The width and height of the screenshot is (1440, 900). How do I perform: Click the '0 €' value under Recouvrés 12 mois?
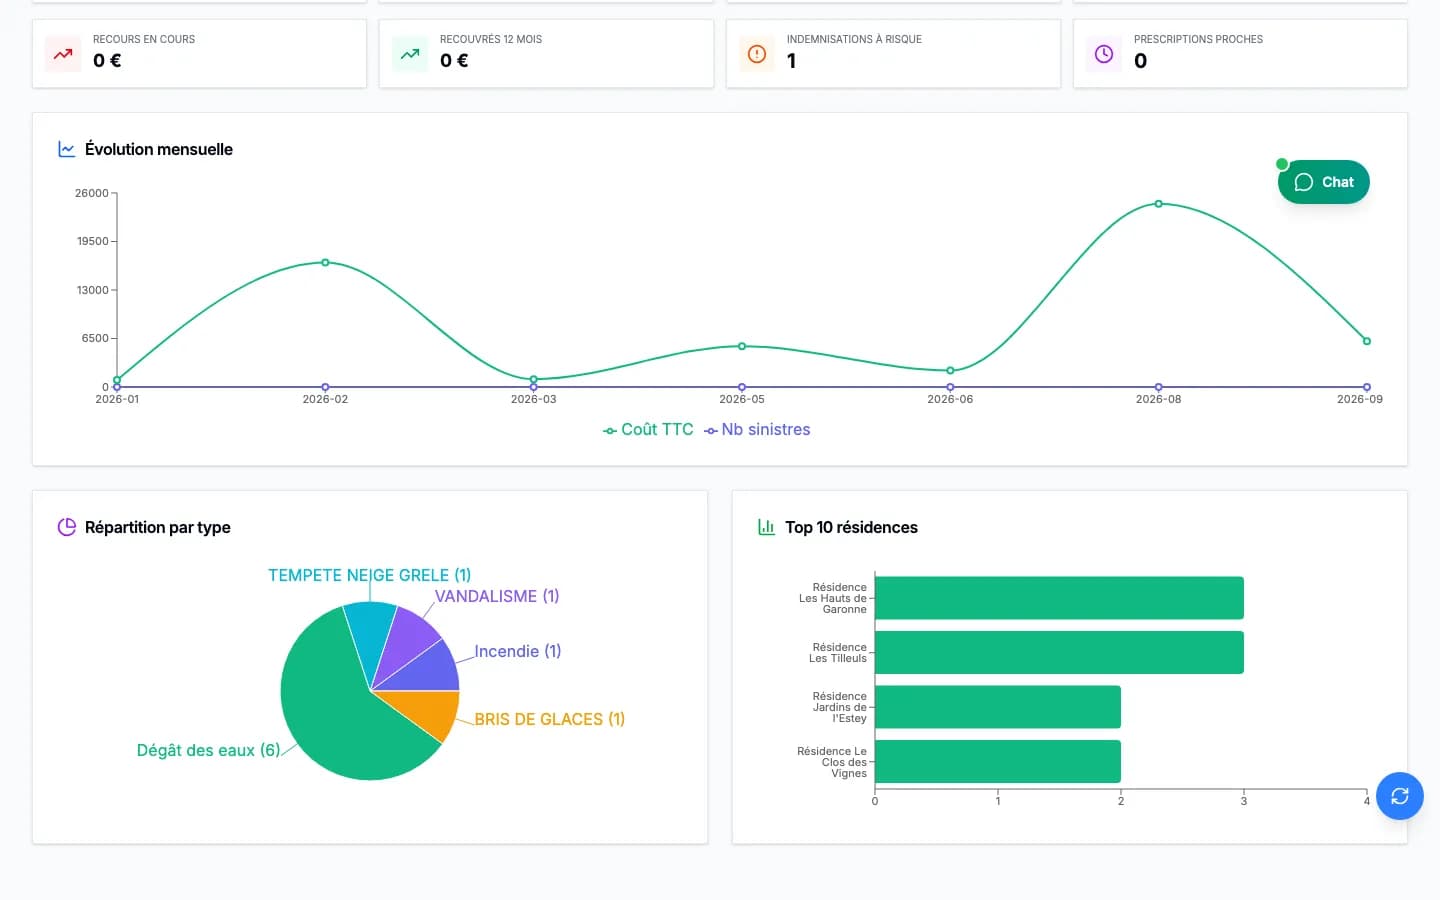(x=454, y=61)
